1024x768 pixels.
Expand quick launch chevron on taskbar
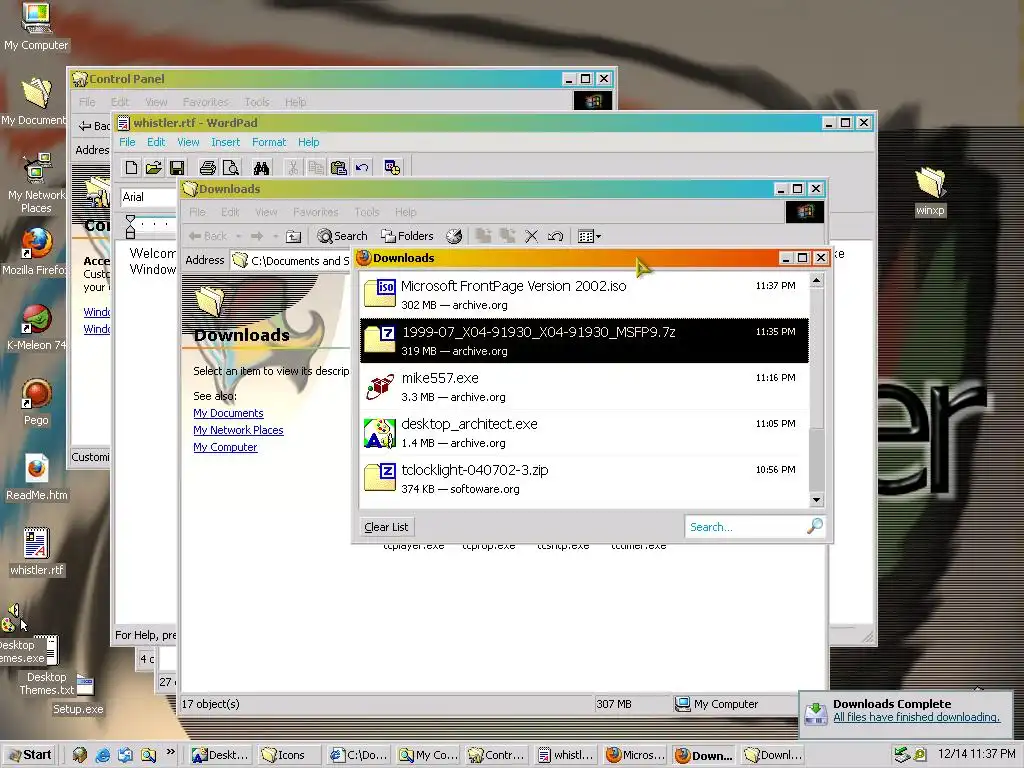point(170,752)
